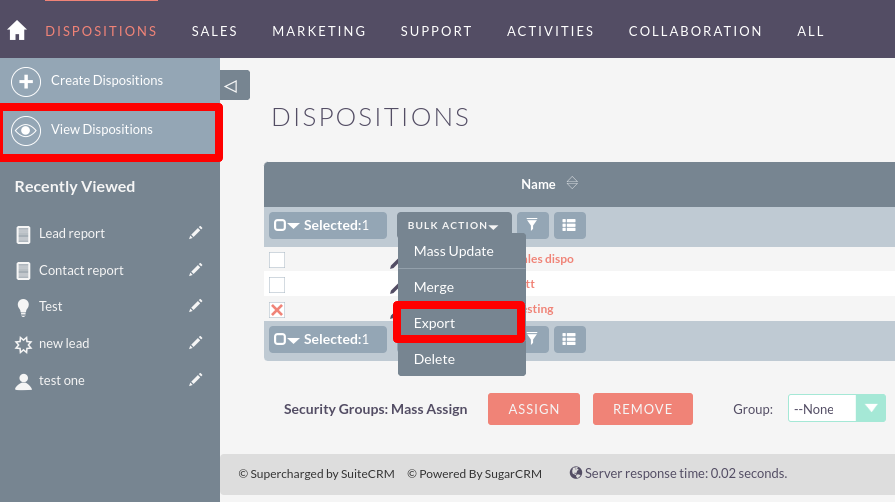This screenshot has width=895, height=502.
Task: Open the sales dispo record link
Action: coord(549,259)
